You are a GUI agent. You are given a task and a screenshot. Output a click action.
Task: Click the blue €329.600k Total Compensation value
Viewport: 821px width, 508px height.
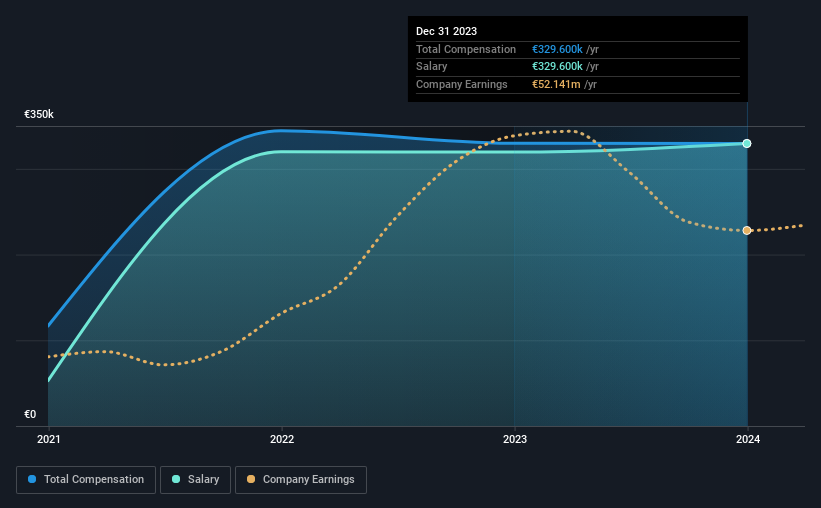557,49
